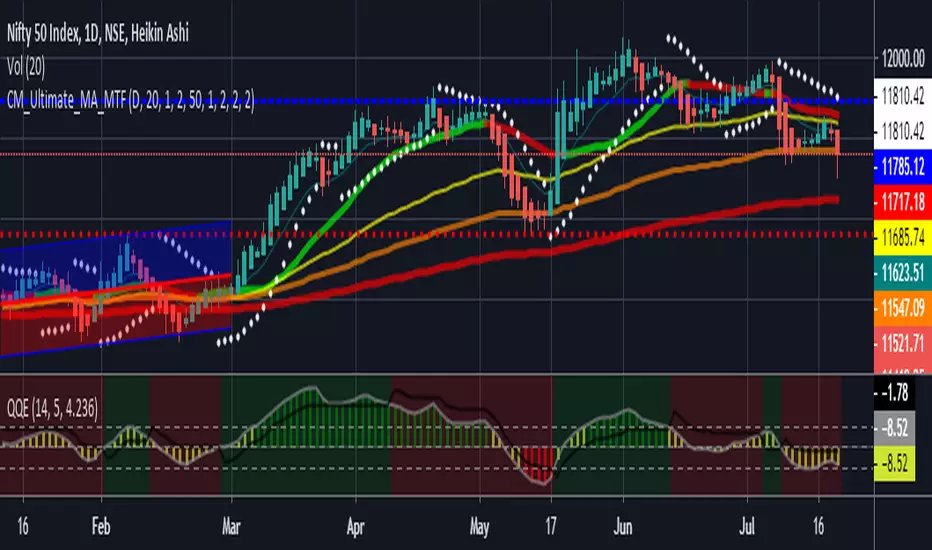Image resolution: width=932 pixels, height=550 pixels.
Task: Click the Apr date on time axis
Action: pos(355,527)
